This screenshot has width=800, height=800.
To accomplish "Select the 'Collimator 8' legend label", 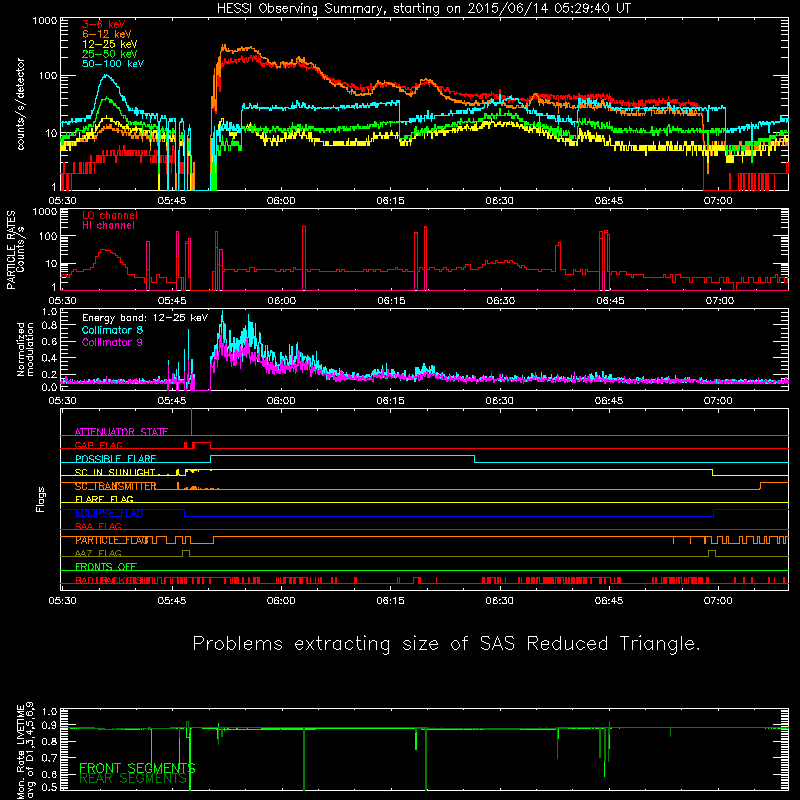I will pyautogui.click(x=112, y=330).
